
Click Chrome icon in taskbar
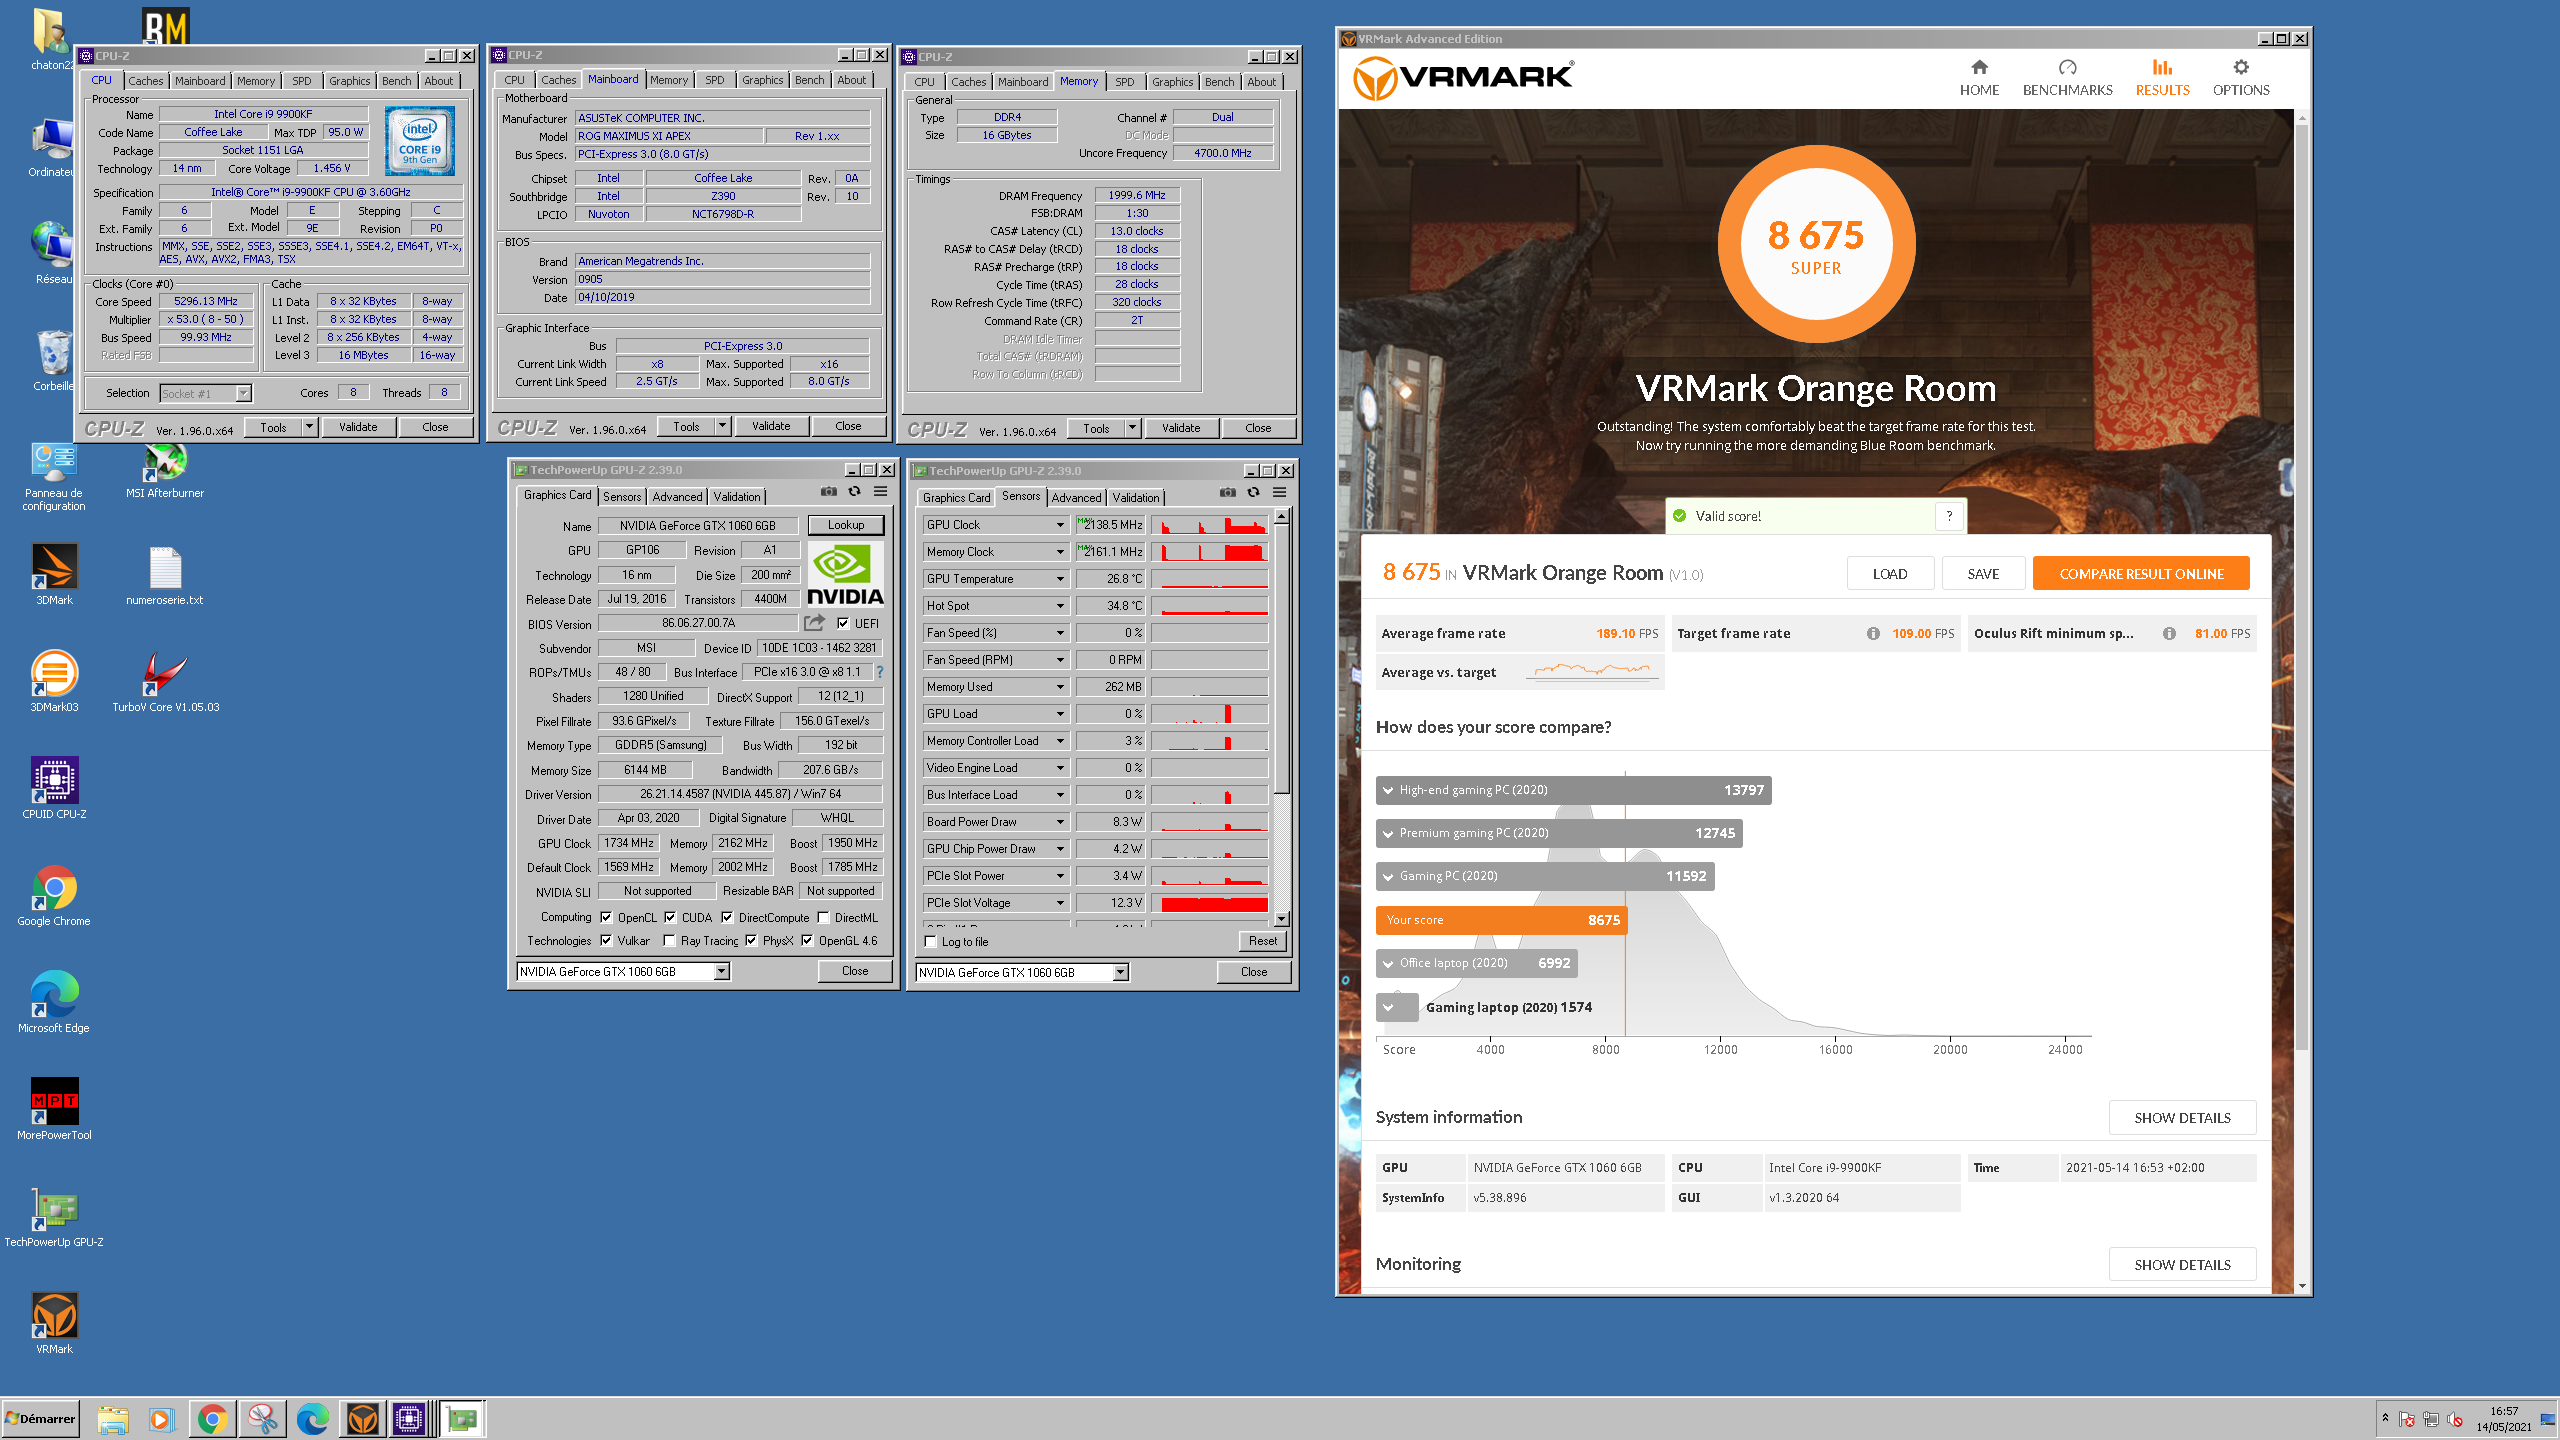pyautogui.click(x=212, y=1419)
